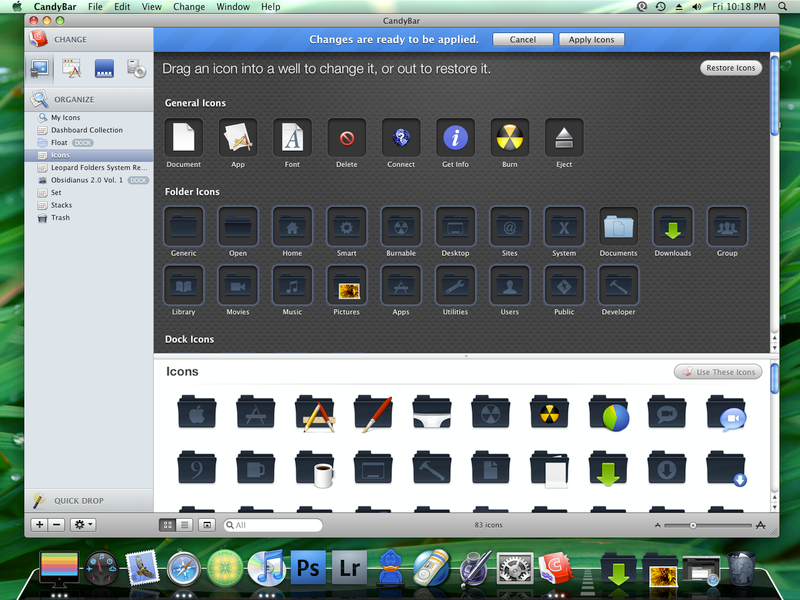Viewport: 800px width, 600px height.
Task: Open the search field options magnifier
Action: [230, 525]
